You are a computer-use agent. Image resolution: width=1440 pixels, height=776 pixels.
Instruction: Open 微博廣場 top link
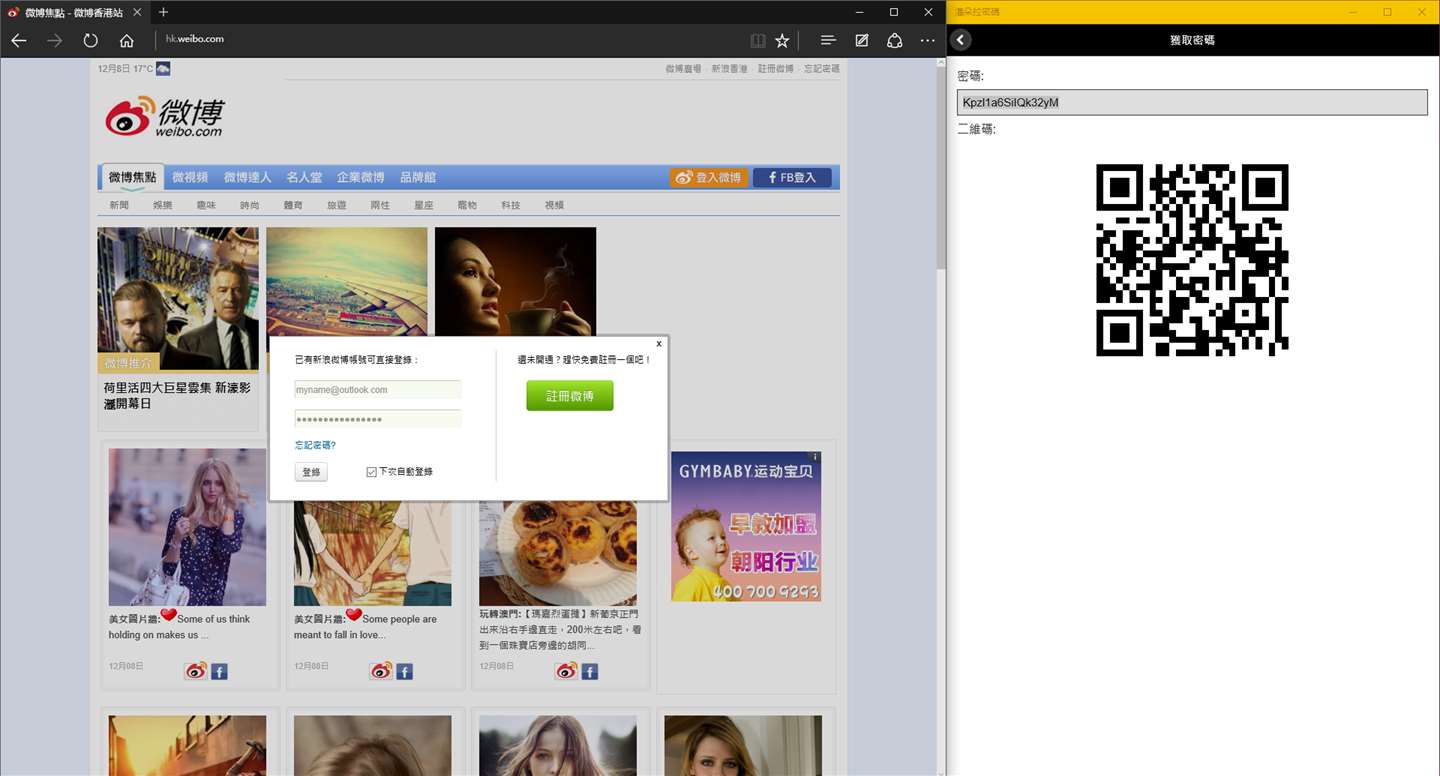[x=683, y=69]
